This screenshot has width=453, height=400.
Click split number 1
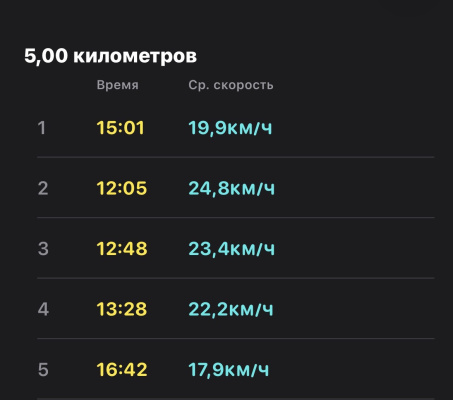click(x=42, y=128)
